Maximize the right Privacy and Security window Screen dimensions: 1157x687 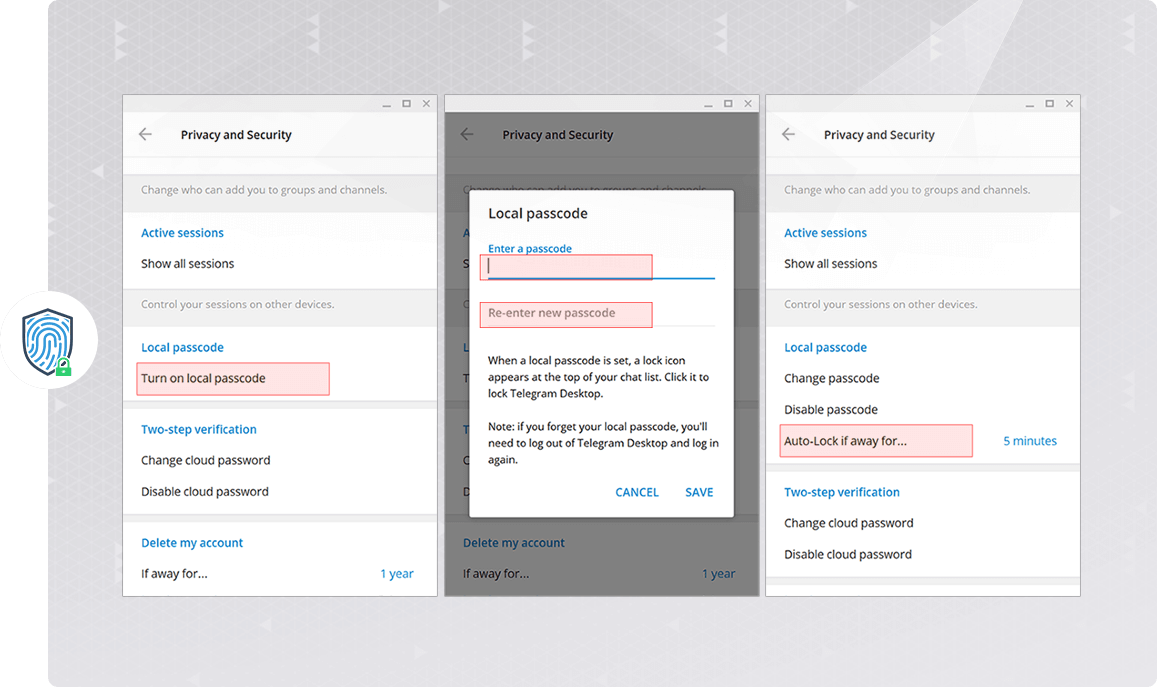tap(1049, 104)
